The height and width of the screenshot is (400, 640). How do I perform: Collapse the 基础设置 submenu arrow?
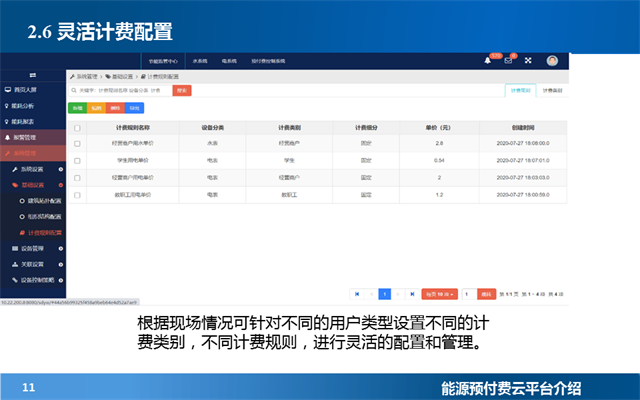[60, 185]
